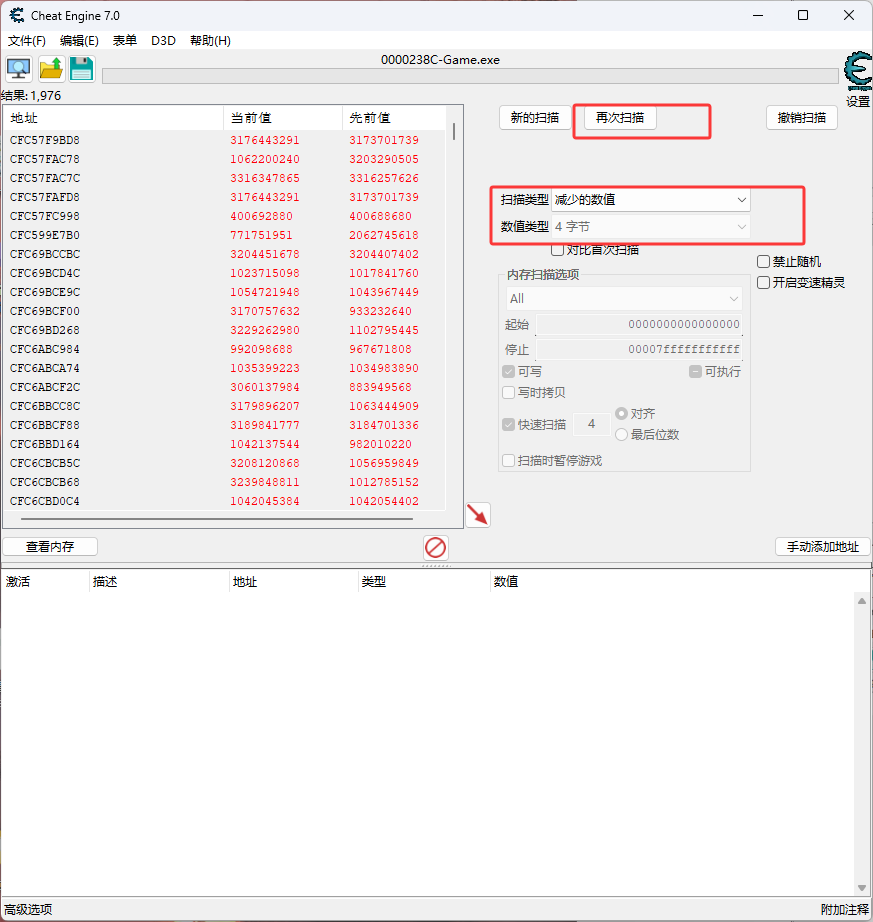
Task: Enable 写时拷贝 checkbox
Action: [x=509, y=393]
